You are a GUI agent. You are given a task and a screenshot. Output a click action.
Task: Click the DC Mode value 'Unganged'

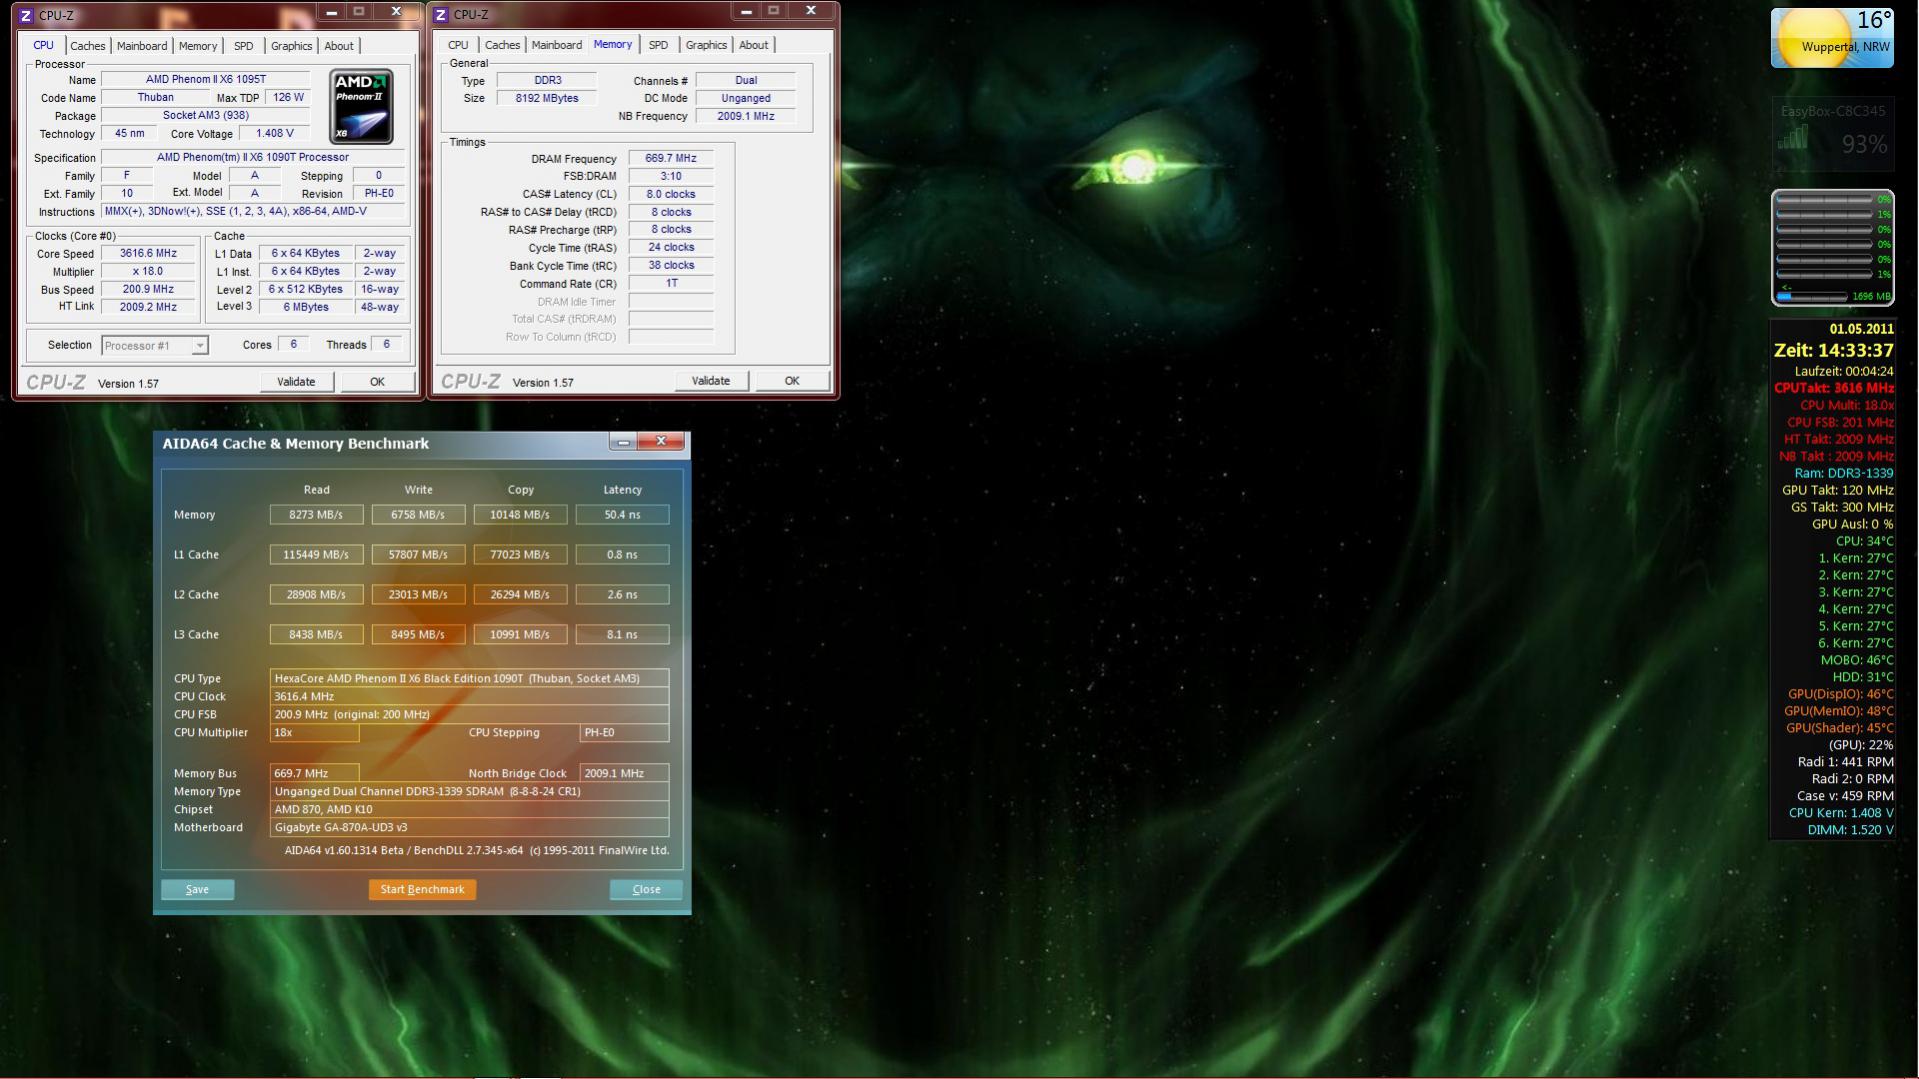pos(746,98)
